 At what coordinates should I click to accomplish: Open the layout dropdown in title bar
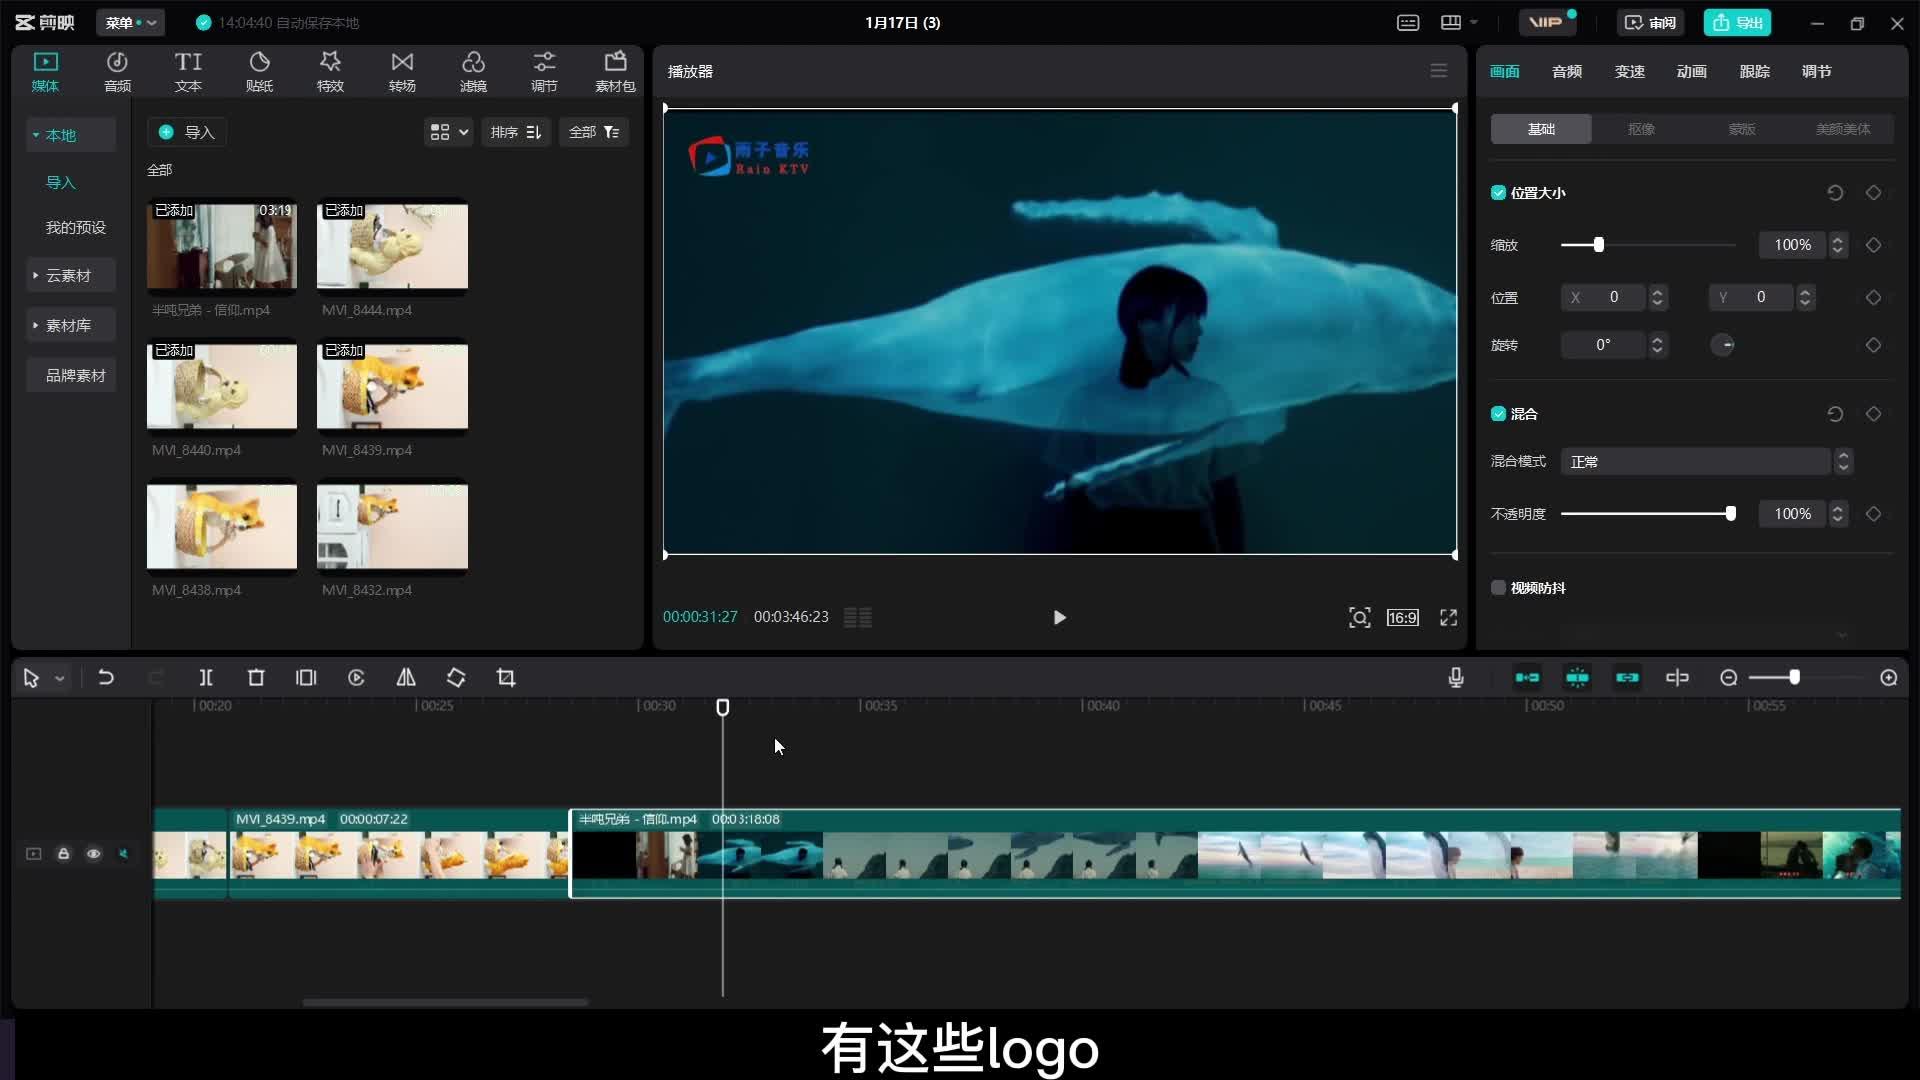1459,23
